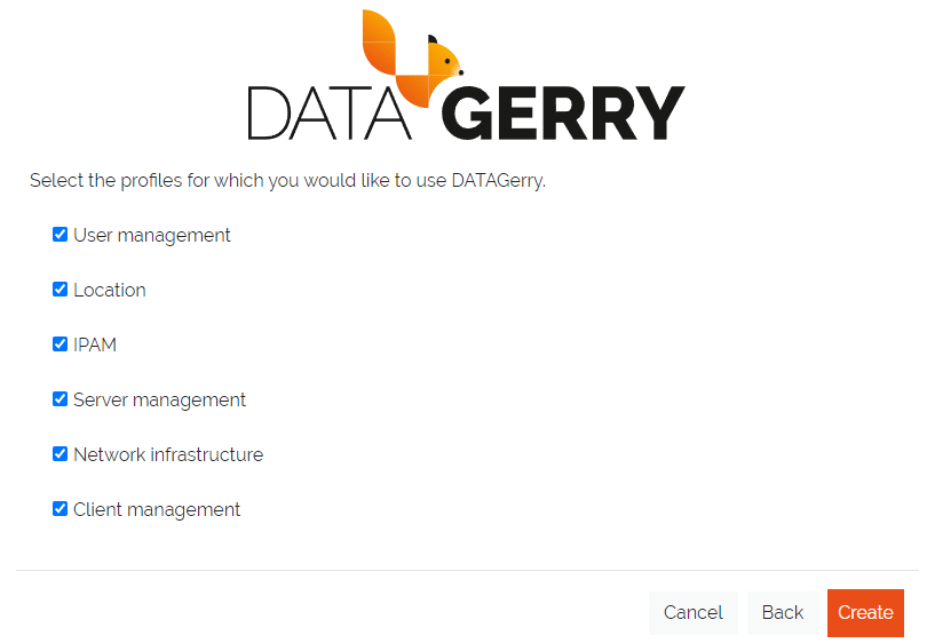Image resolution: width=926 pixels, height=642 pixels.
Task: Click the Location label text
Action: pyautogui.click(x=110, y=290)
